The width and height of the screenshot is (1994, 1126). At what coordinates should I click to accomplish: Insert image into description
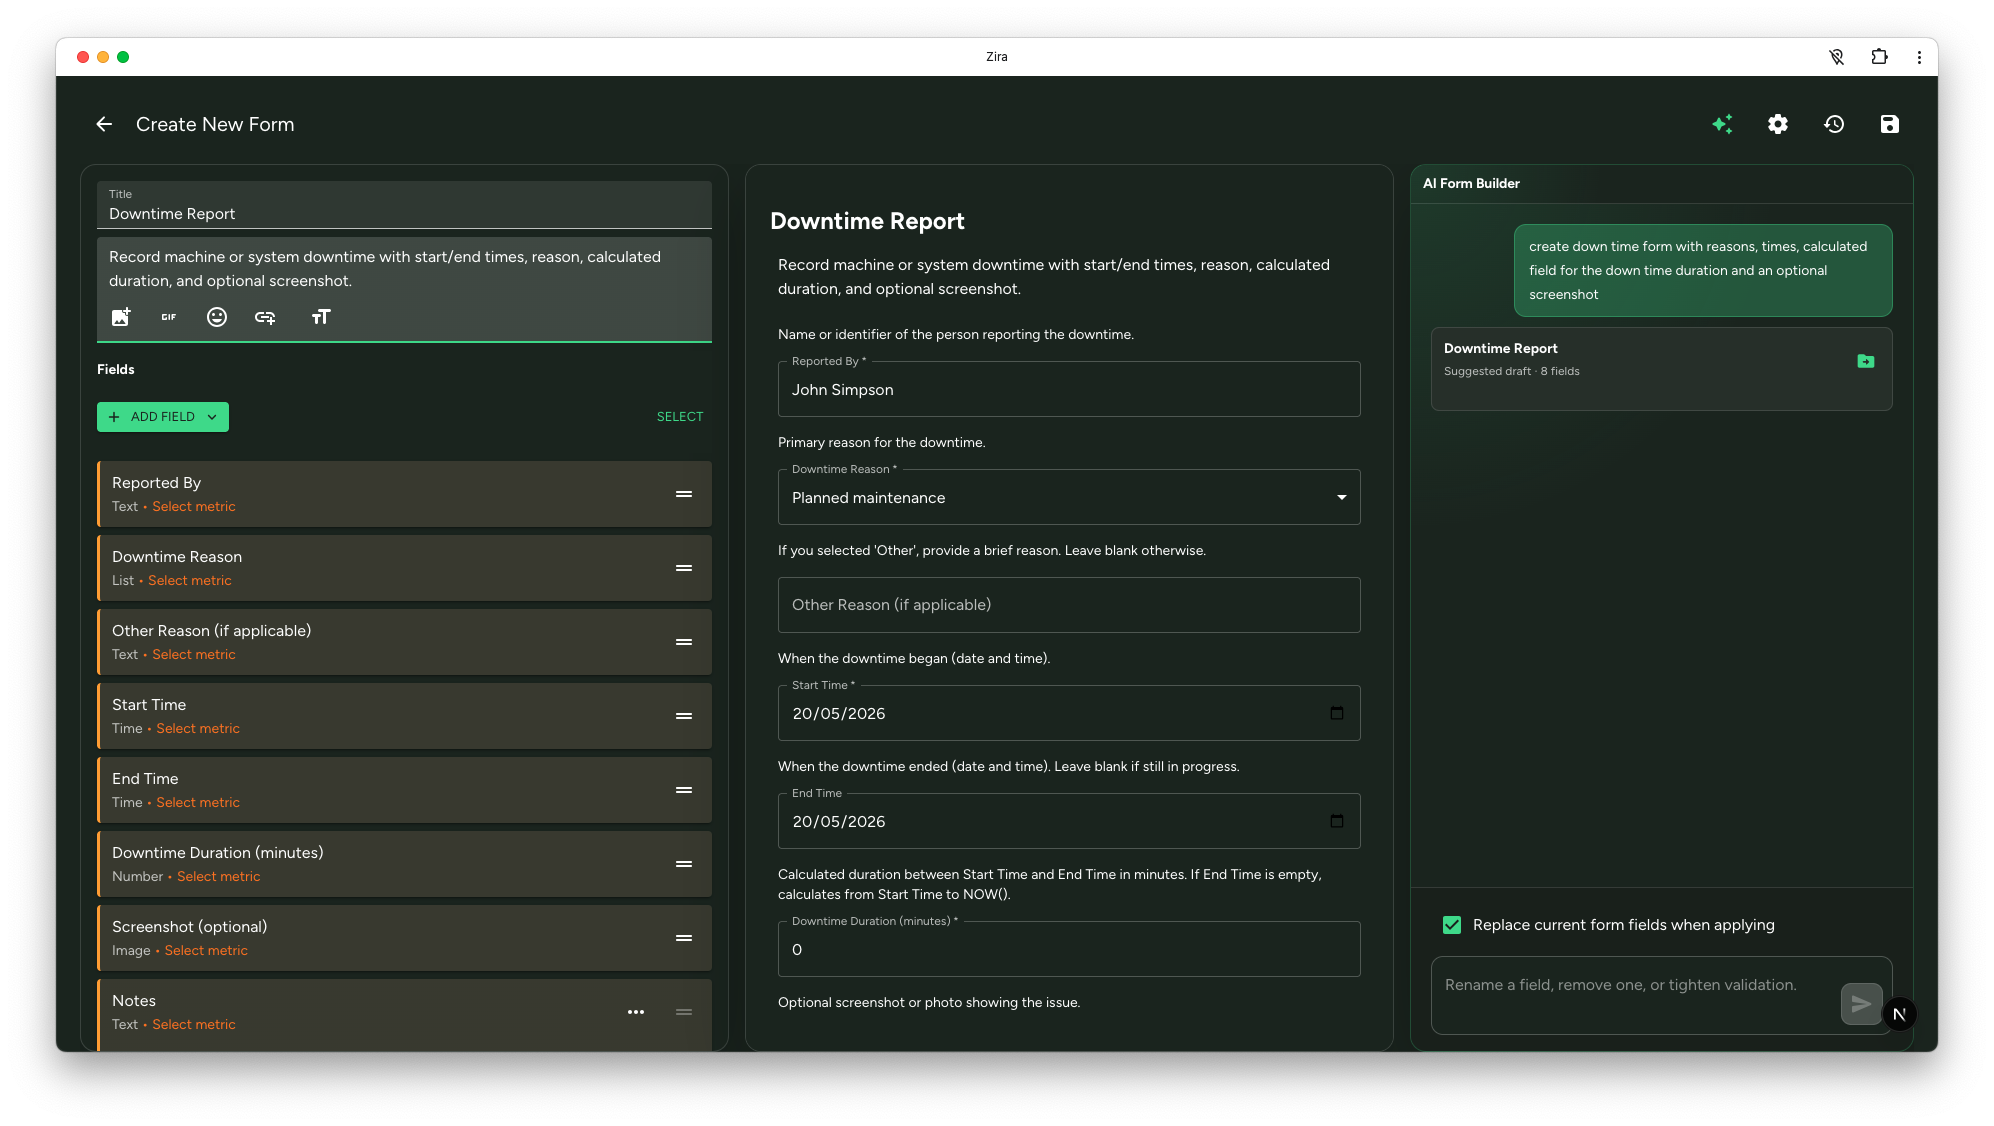click(121, 317)
